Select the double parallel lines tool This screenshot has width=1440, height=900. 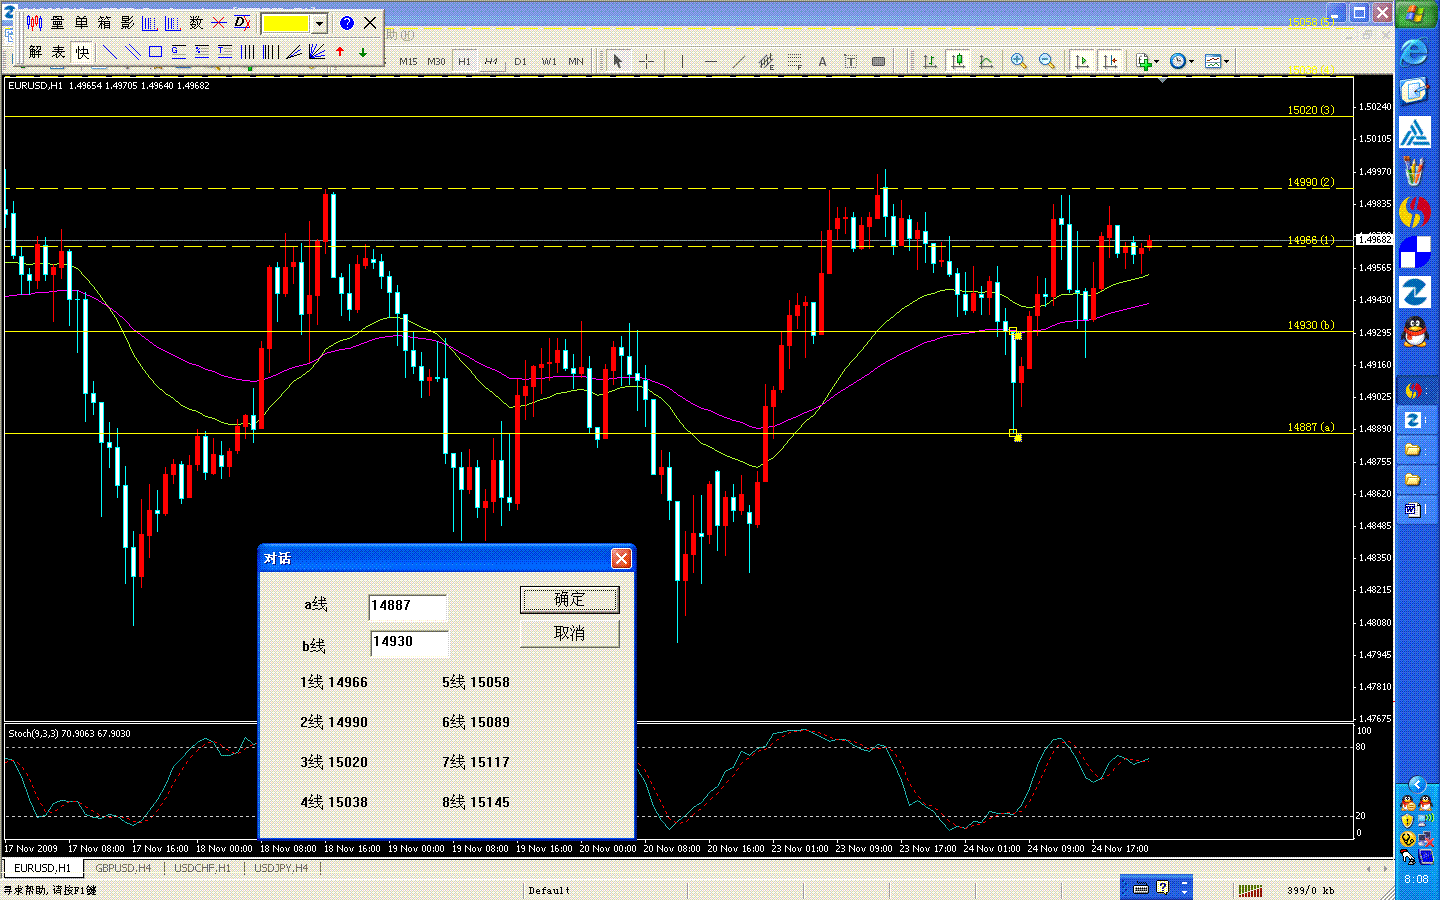pos(132,52)
